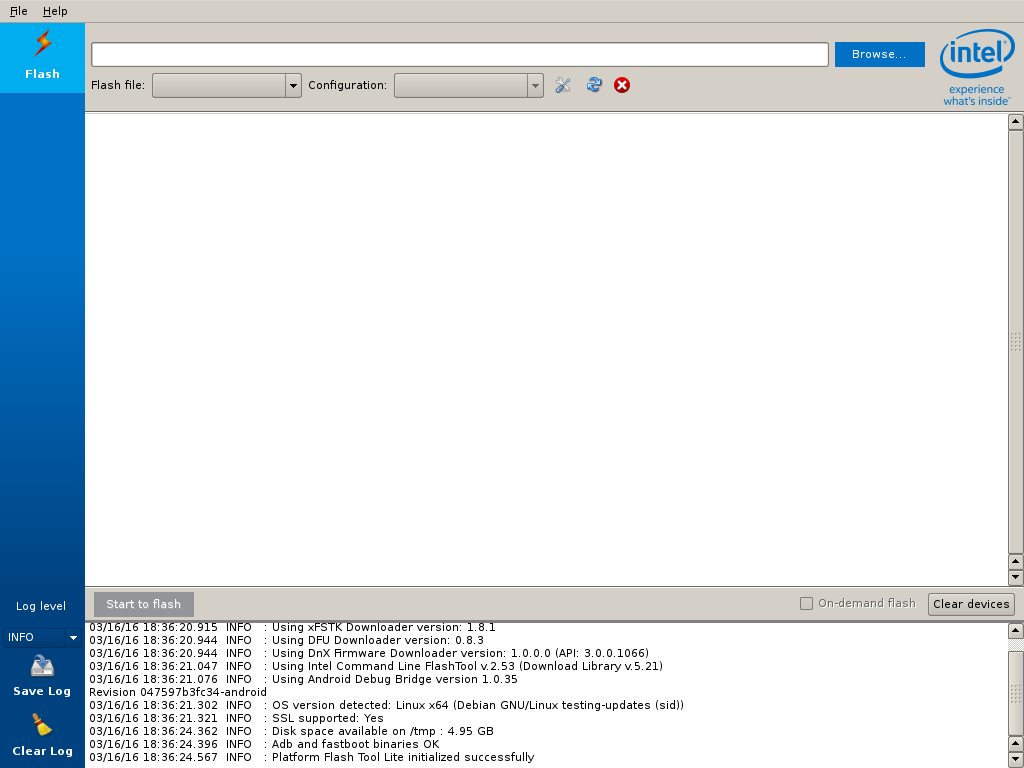Change log level from INFO dropdown
Viewport: 1024px width, 768px height.
tap(41, 637)
